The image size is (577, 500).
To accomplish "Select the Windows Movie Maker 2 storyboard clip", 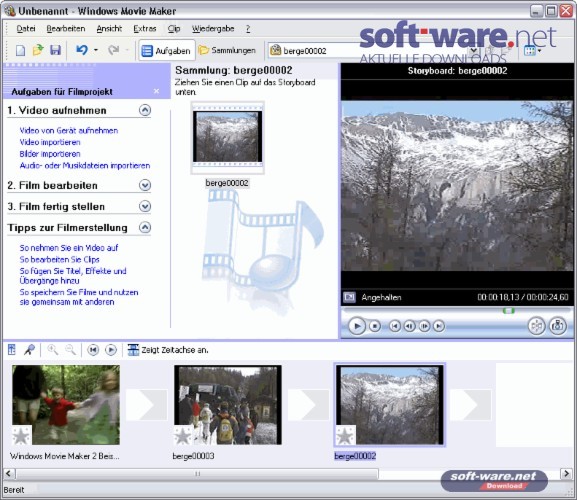I will (x=66, y=405).
